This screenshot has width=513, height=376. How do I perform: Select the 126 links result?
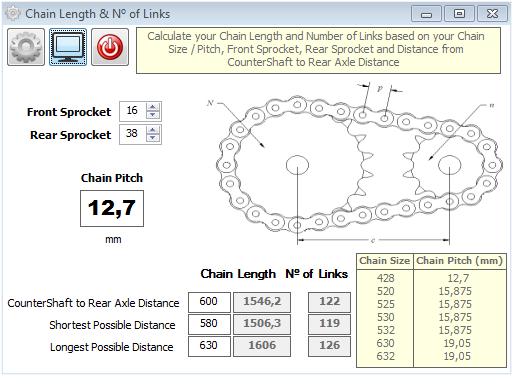point(329,346)
